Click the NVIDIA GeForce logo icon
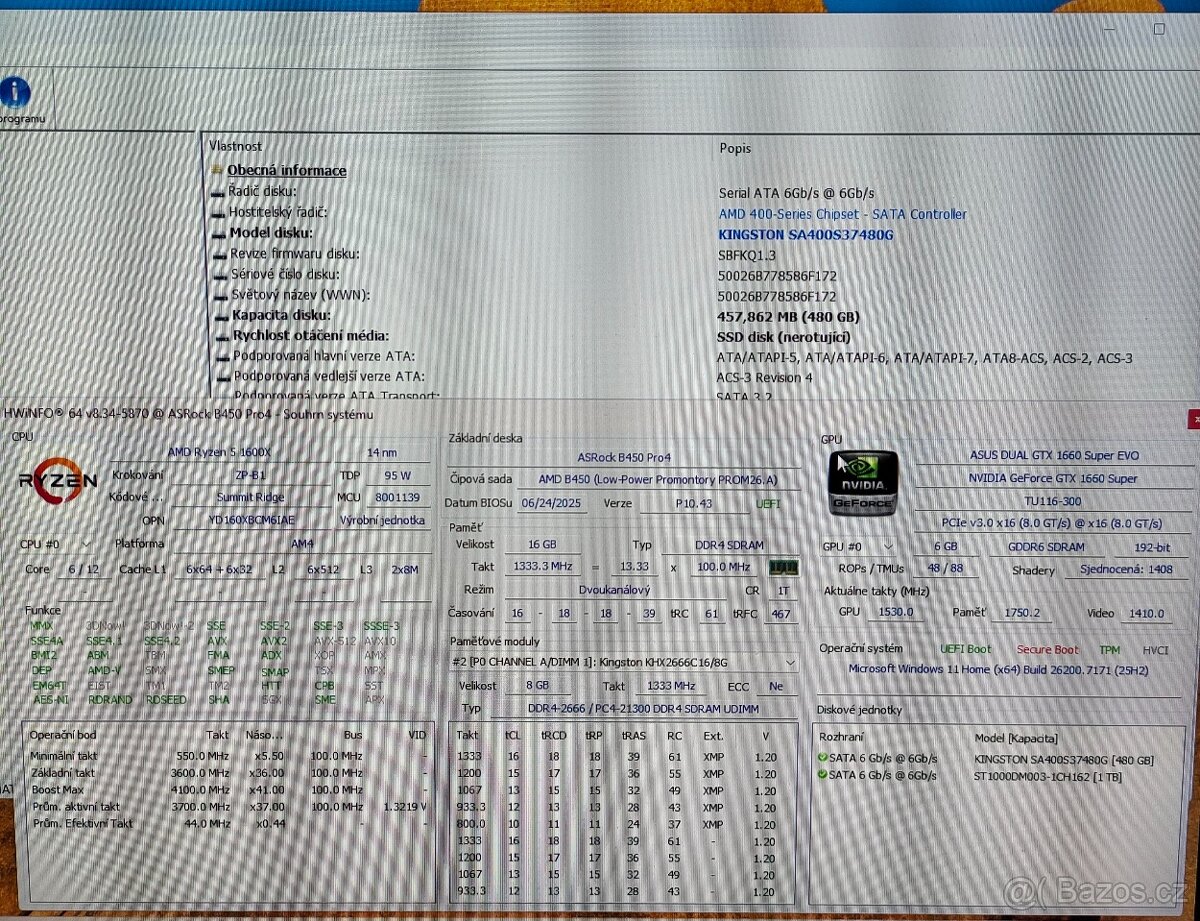The image size is (1200, 921). (x=864, y=482)
